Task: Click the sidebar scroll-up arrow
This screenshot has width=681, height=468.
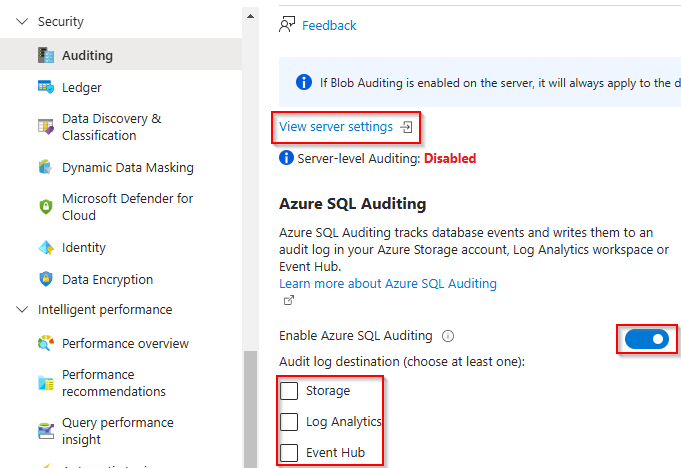Action: pyautogui.click(x=250, y=16)
